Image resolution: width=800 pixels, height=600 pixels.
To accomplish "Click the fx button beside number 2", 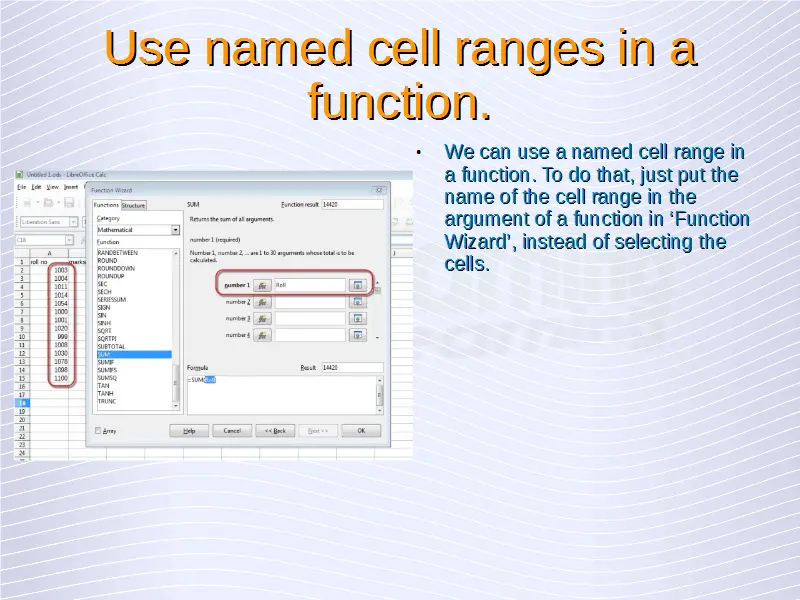I will pyautogui.click(x=261, y=302).
